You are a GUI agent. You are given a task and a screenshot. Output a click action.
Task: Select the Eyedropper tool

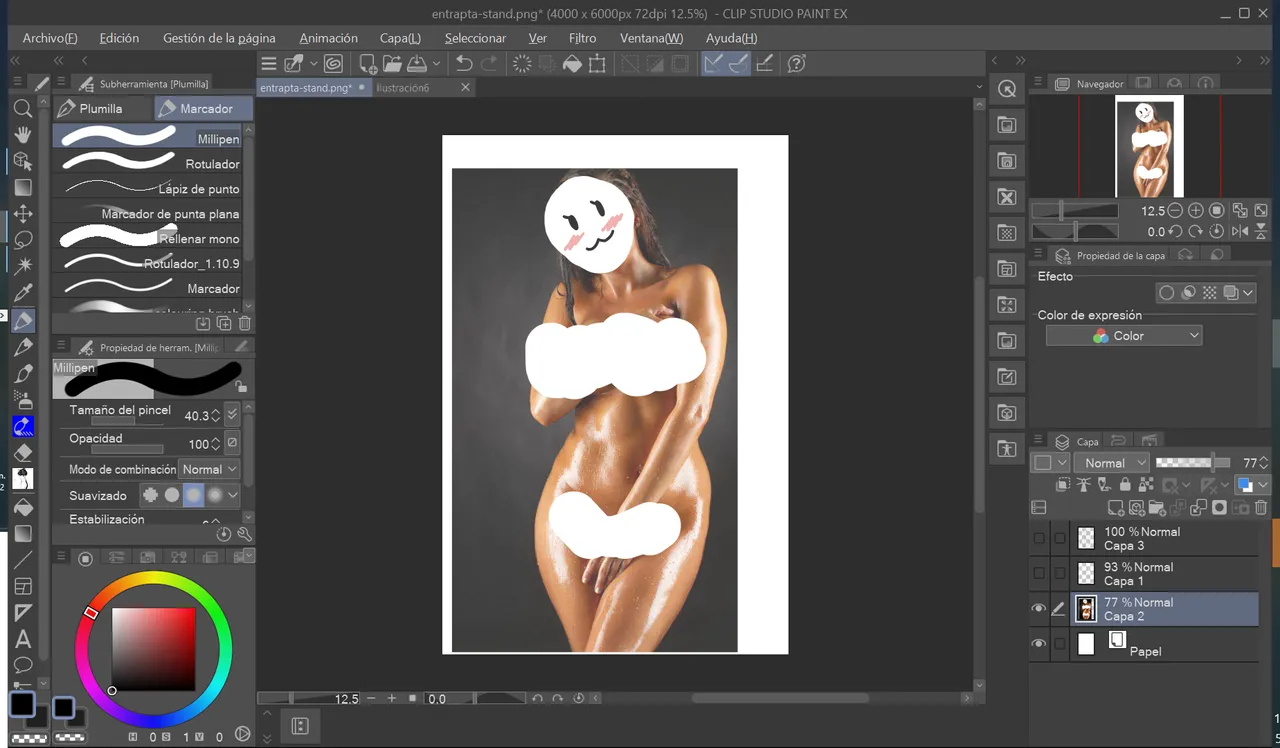pos(23,293)
